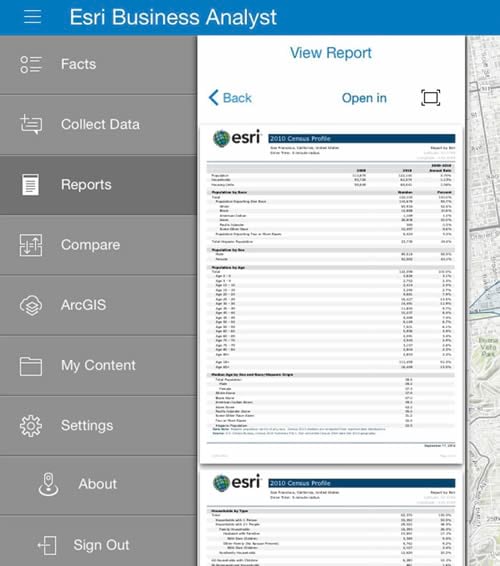Click the first report page thumbnail
This screenshot has height=566, width=500.
pyautogui.click(x=331, y=294)
